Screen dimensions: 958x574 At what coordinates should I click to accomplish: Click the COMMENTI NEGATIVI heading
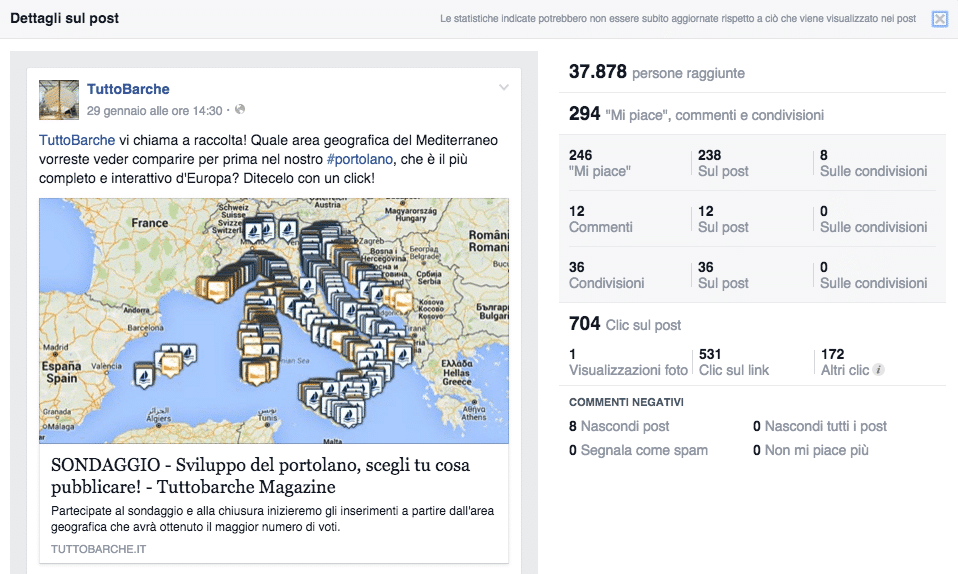[626, 402]
